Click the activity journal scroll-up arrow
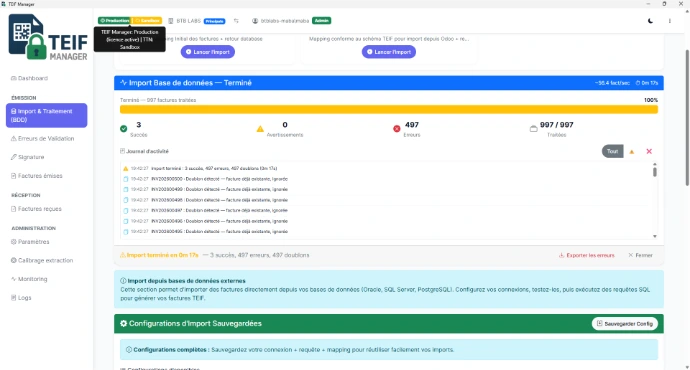The height and width of the screenshot is (370, 690). 655,164
